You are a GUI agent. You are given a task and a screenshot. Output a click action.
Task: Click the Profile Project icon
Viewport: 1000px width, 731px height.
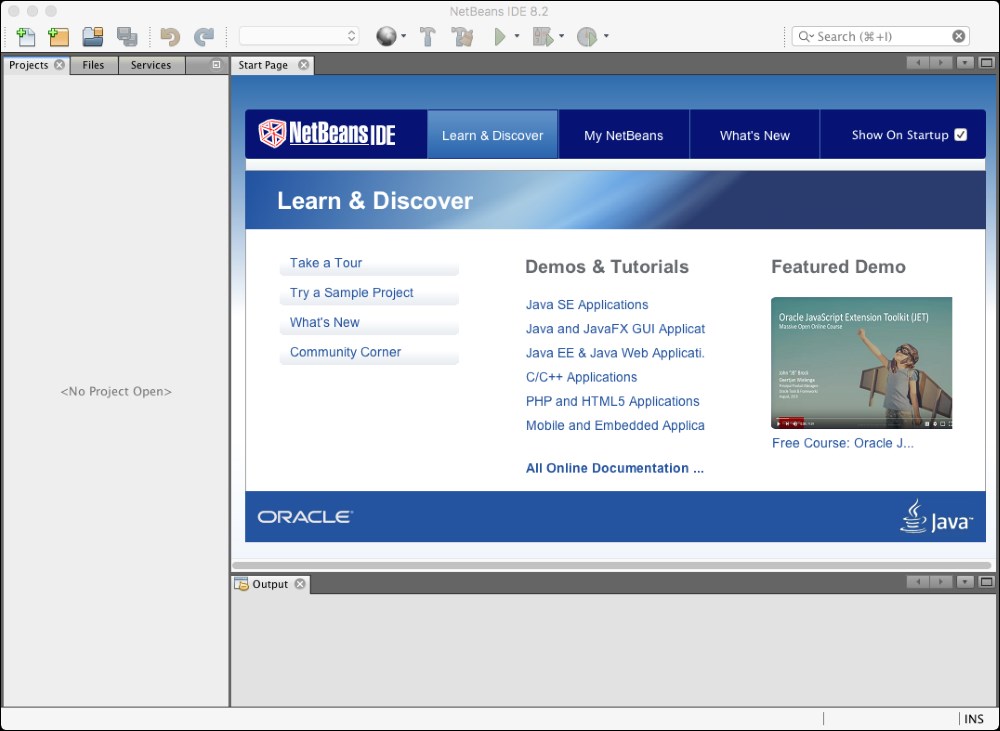click(x=587, y=37)
